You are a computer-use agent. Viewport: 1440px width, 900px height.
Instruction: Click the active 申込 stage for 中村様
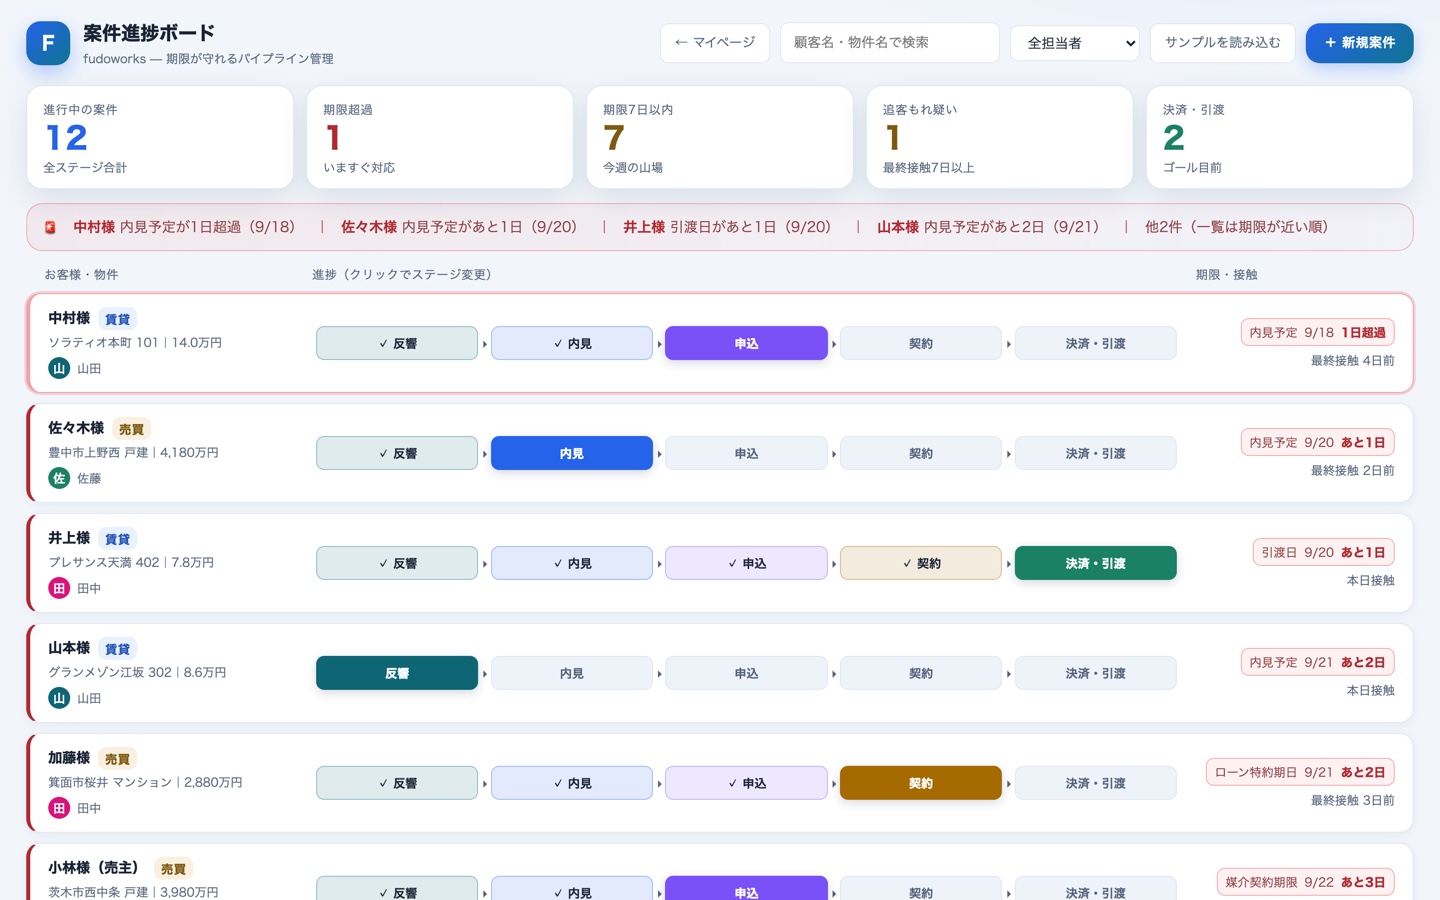click(746, 343)
